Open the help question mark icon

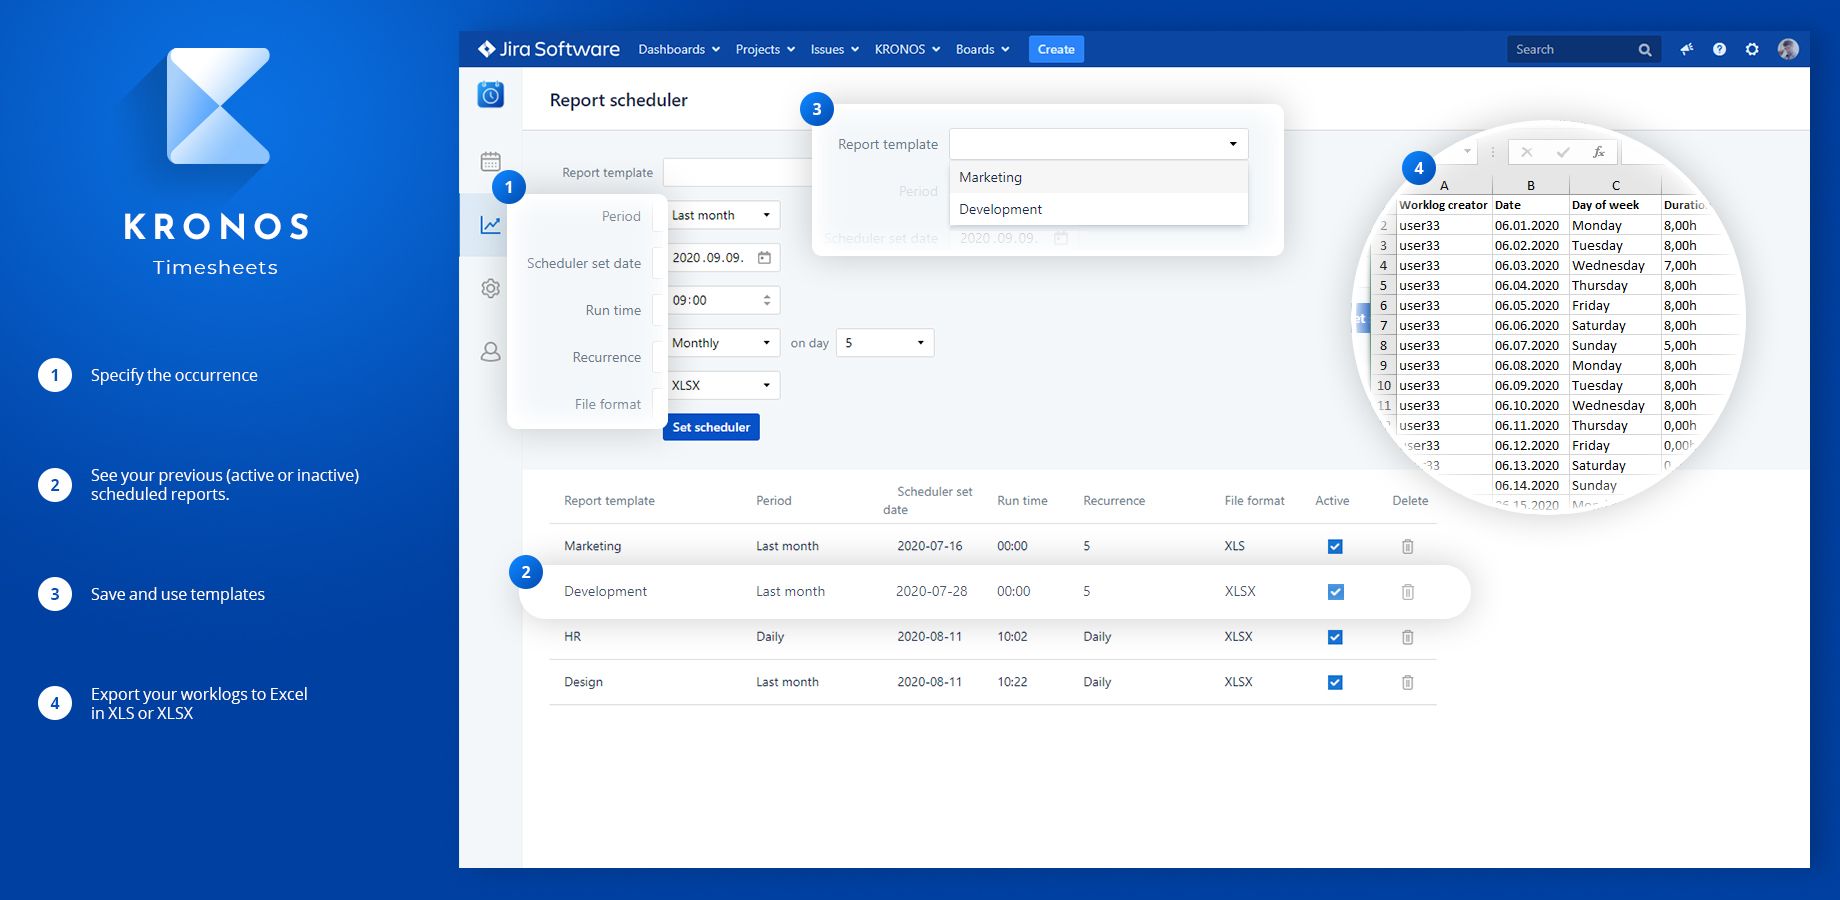(1719, 49)
